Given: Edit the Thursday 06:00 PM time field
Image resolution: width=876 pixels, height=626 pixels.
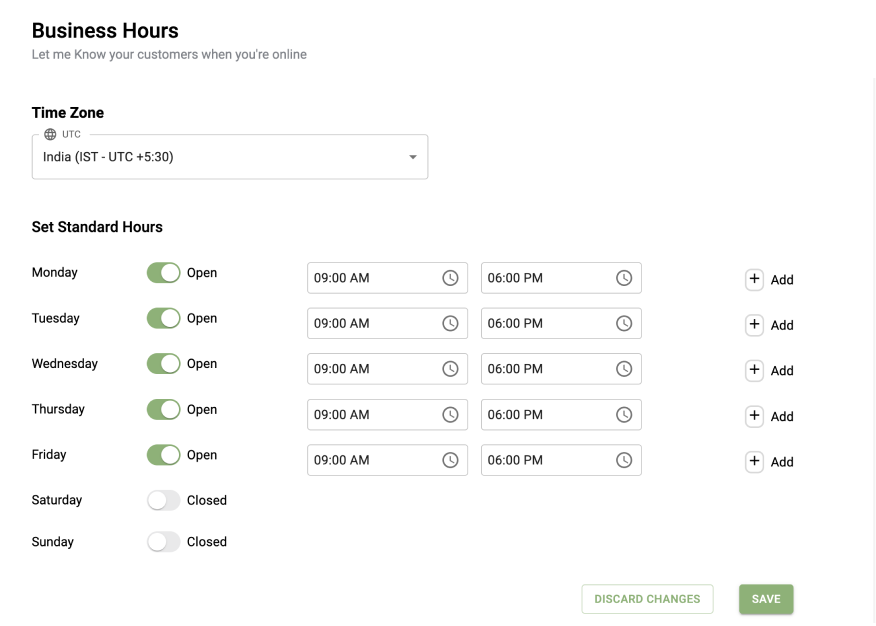Looking at the screenshot, I should point(561,414).
